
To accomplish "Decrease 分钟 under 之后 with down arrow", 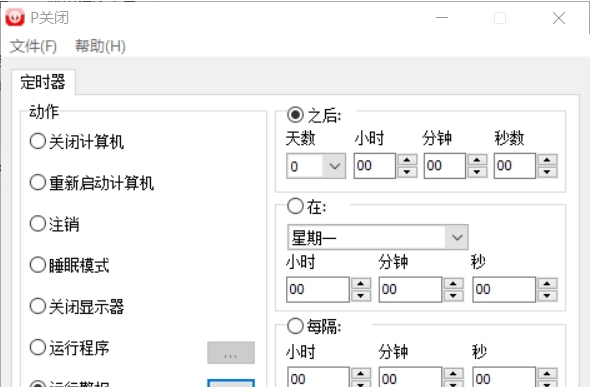I will (x=477, y=172).
